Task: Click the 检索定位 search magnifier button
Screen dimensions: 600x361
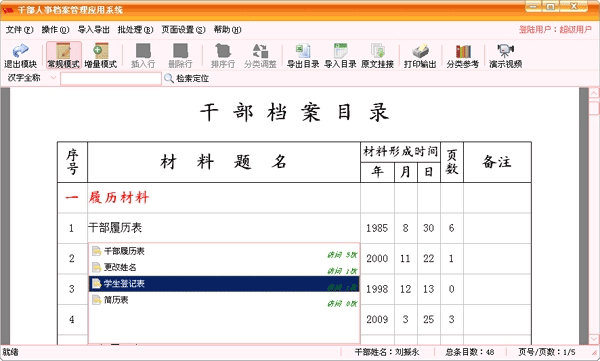Action: point(186,78)
